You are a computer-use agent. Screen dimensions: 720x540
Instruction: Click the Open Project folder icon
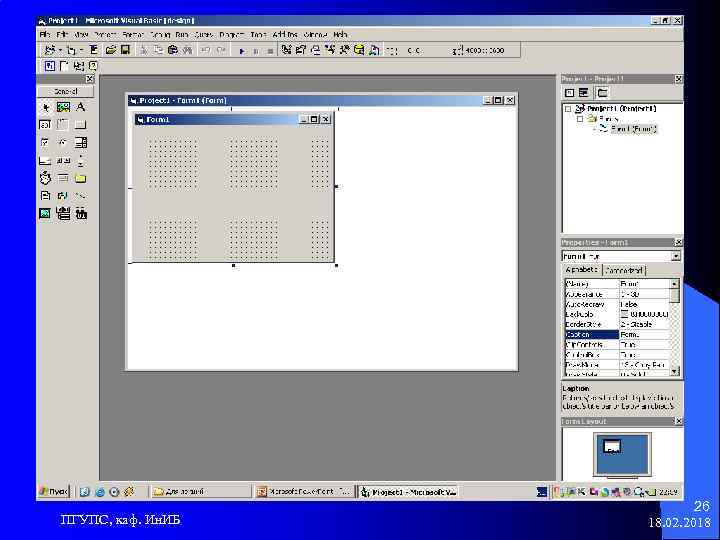pos(111,50)
